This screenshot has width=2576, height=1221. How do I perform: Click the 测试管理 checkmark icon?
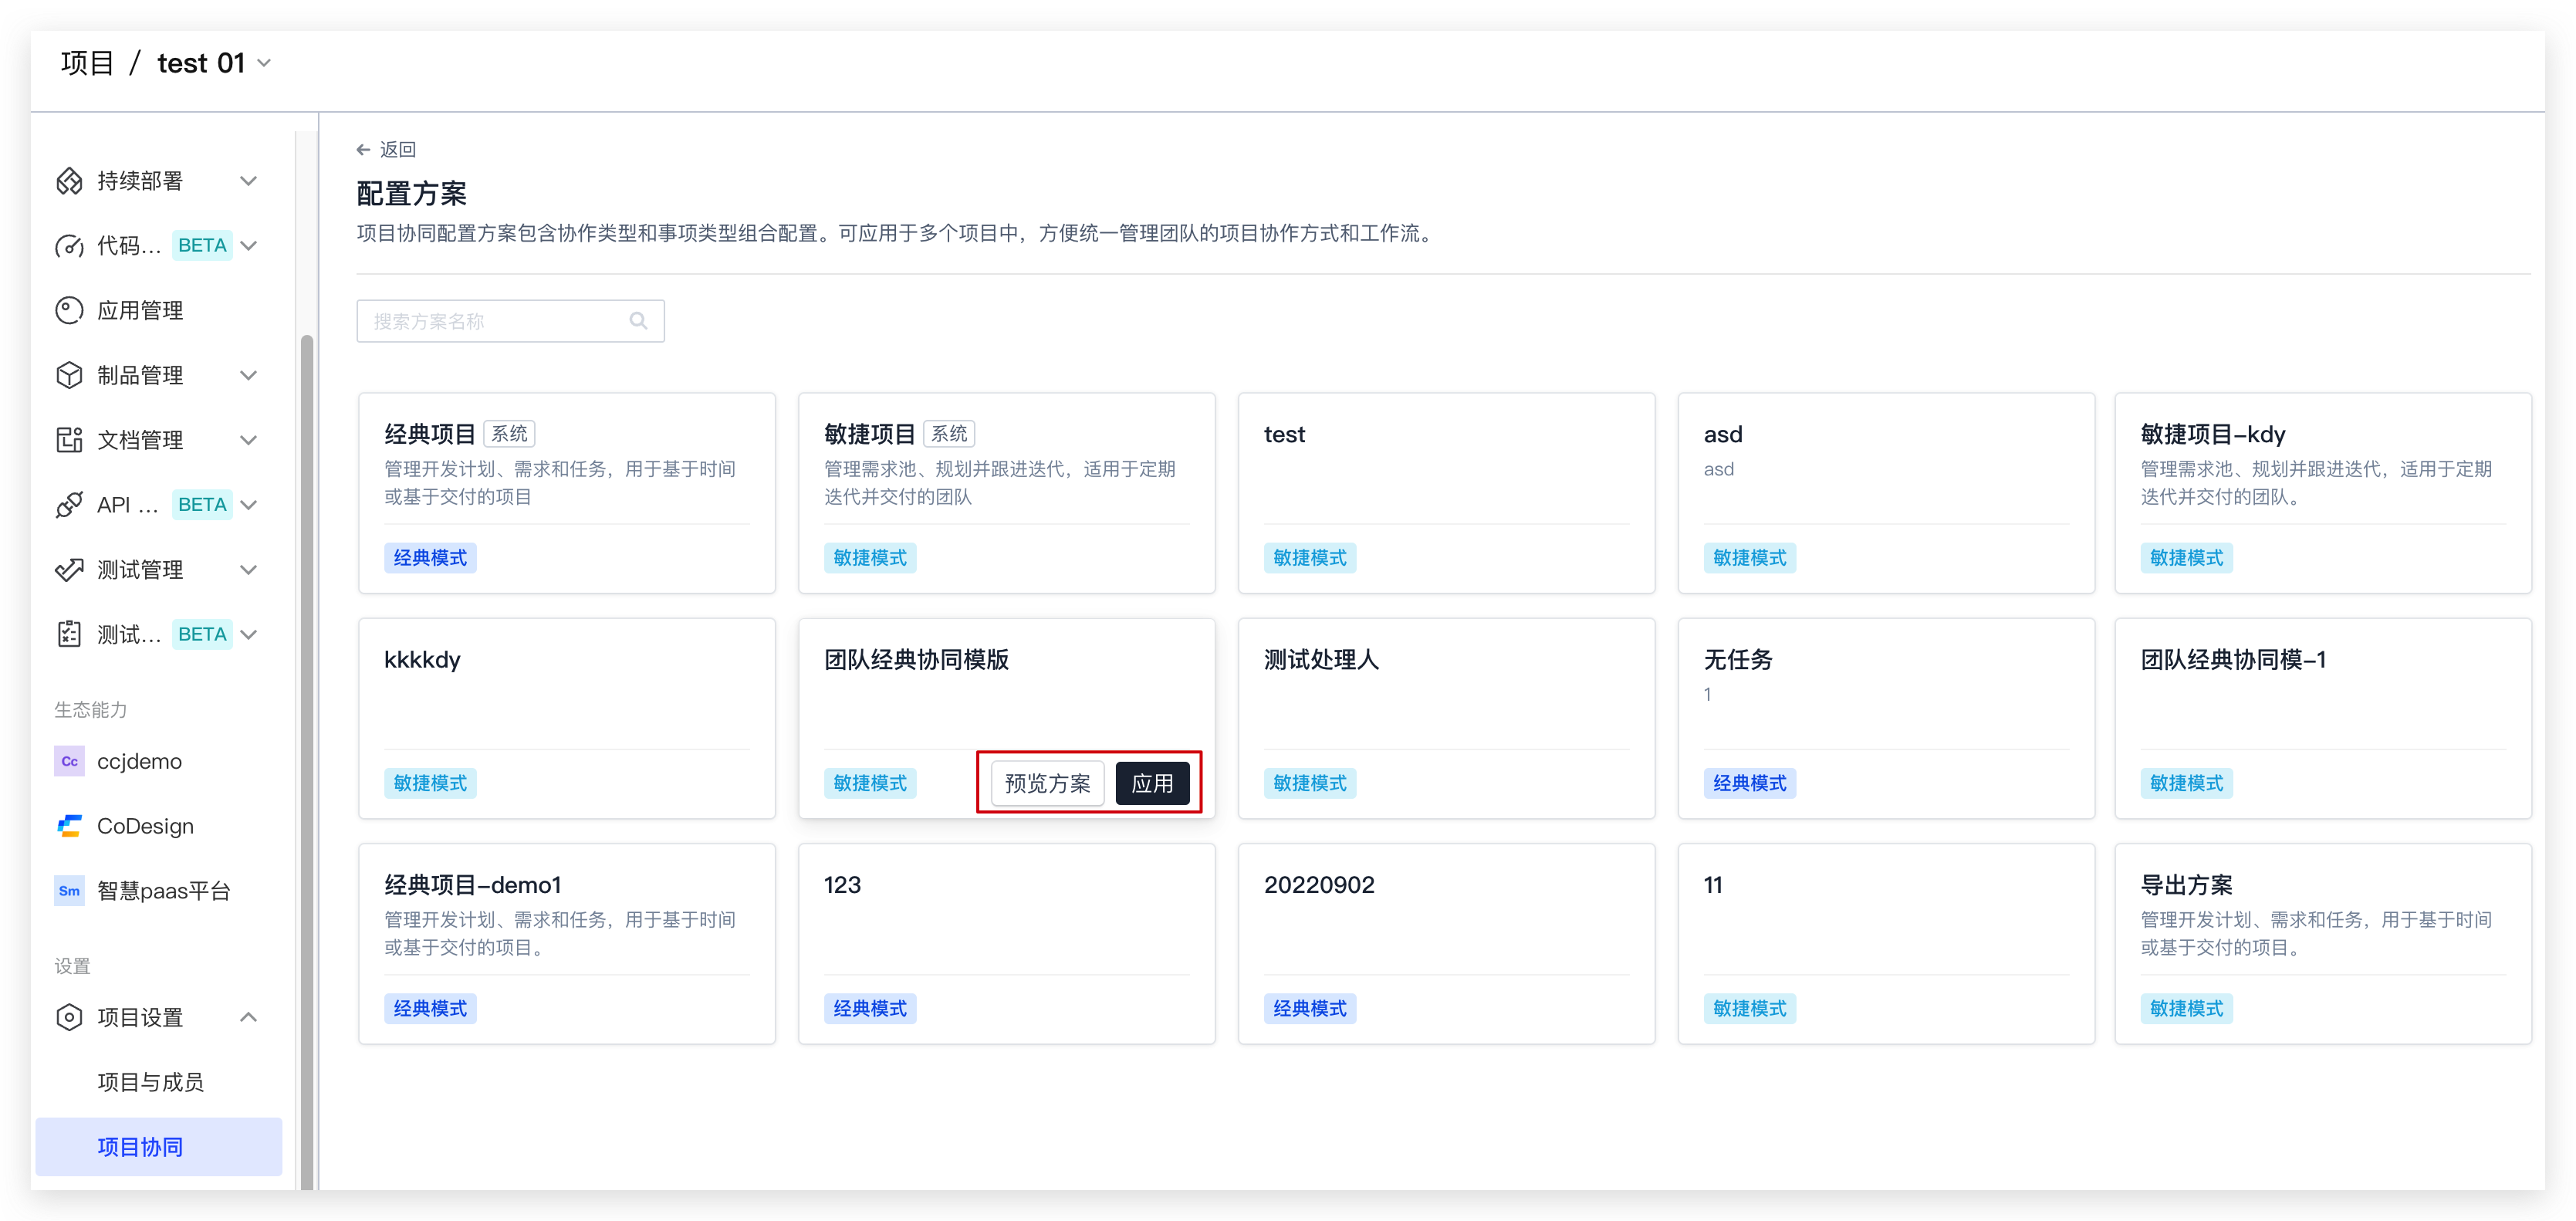[x=69, y=570]
